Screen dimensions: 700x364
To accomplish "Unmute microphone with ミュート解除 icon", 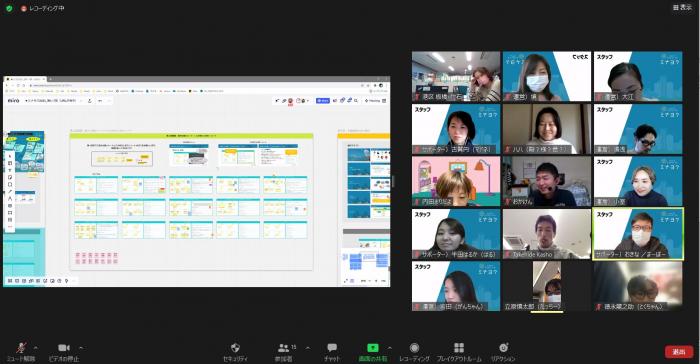I will [x=21, y=348].
